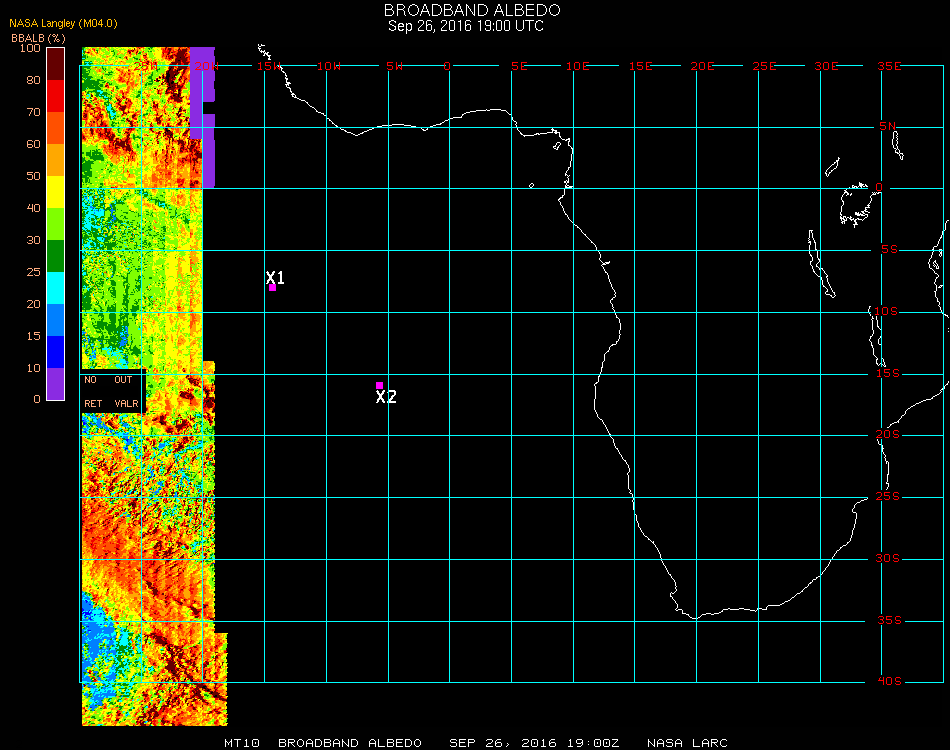Pick the cyan 20-25 colorbar segment

(x=56, y=288)
